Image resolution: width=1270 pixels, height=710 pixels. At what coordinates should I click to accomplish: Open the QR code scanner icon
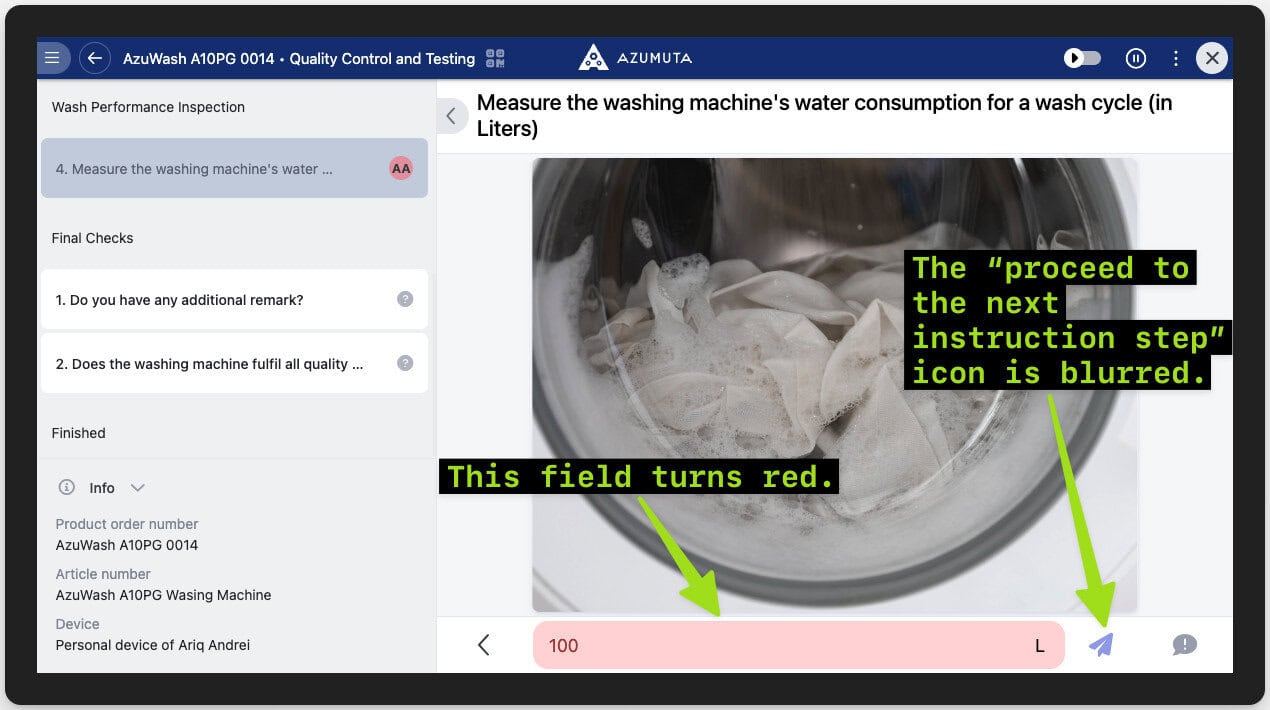point(495,58)
